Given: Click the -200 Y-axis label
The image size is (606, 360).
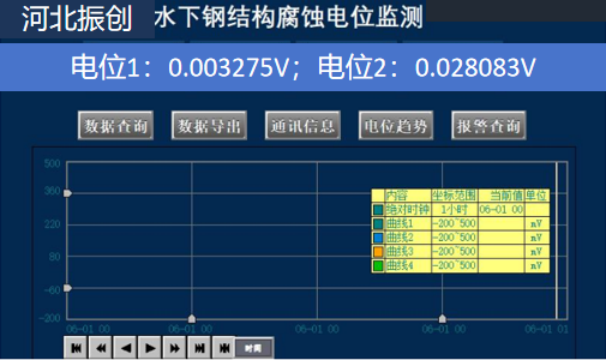Looking at the screenshot, I should coord(49,318).
